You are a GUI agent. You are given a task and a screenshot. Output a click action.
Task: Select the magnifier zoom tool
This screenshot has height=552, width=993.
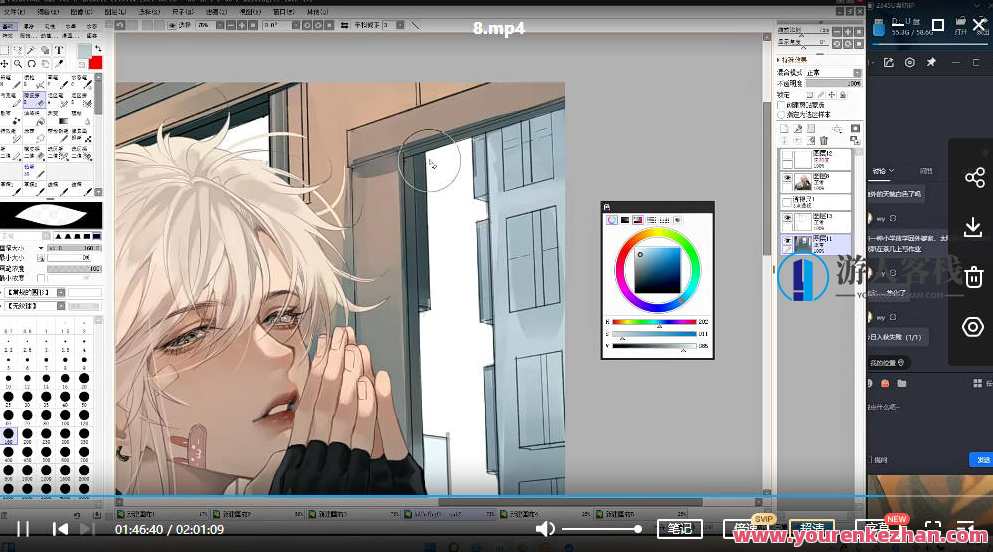[19, 64]
